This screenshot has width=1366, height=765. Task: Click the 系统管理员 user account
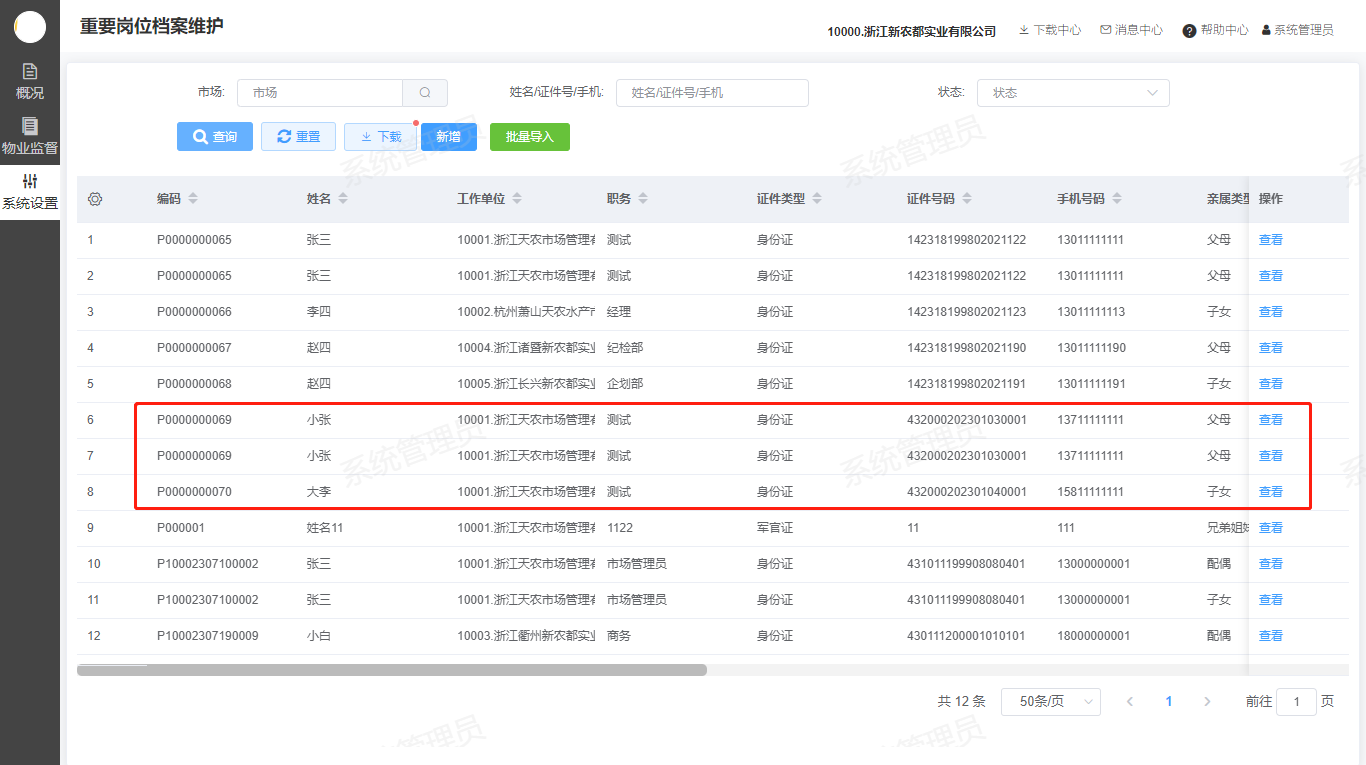tap(1297, 30)
